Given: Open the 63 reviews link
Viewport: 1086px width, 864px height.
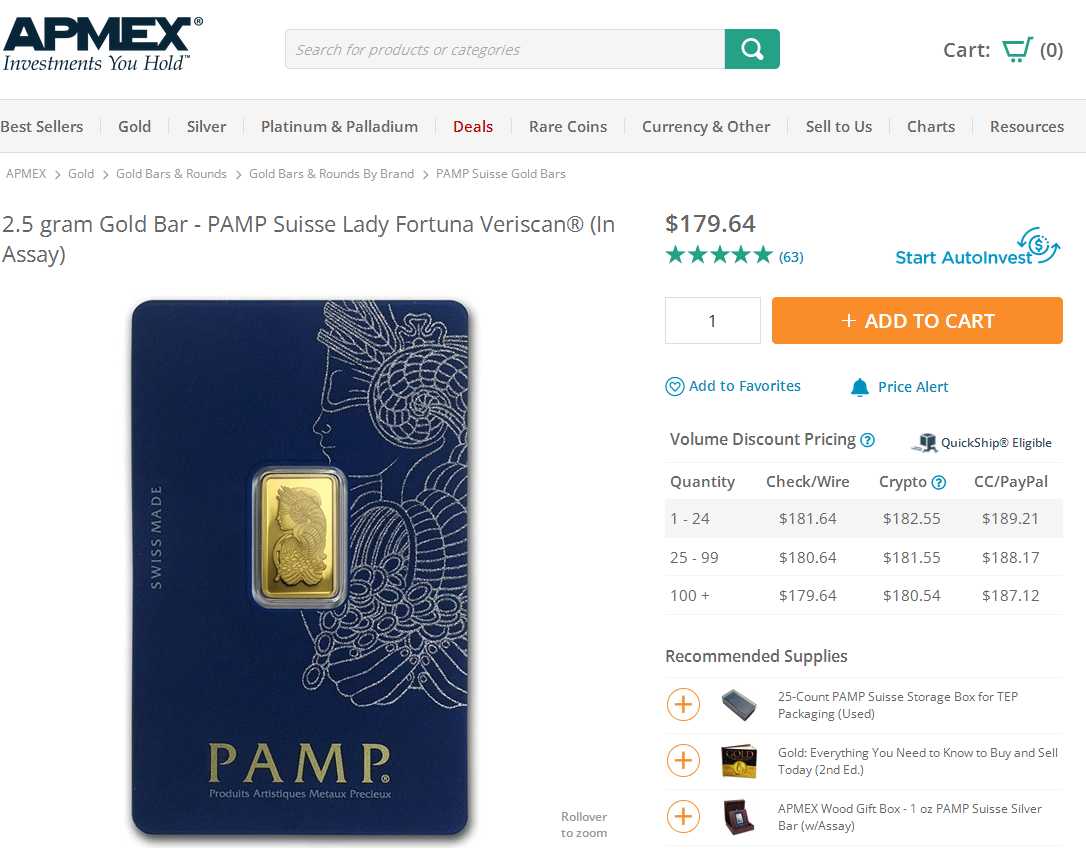Looking at the screenshot, I should [x=791, y=257].
